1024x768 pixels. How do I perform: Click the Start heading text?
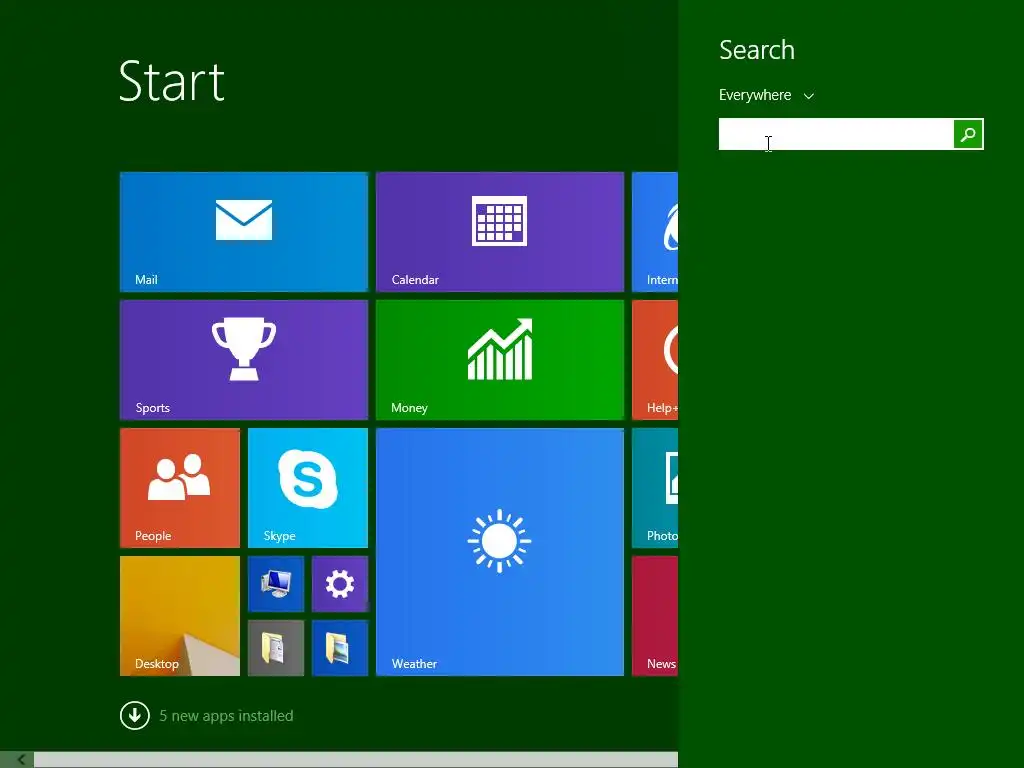[172, 82]
